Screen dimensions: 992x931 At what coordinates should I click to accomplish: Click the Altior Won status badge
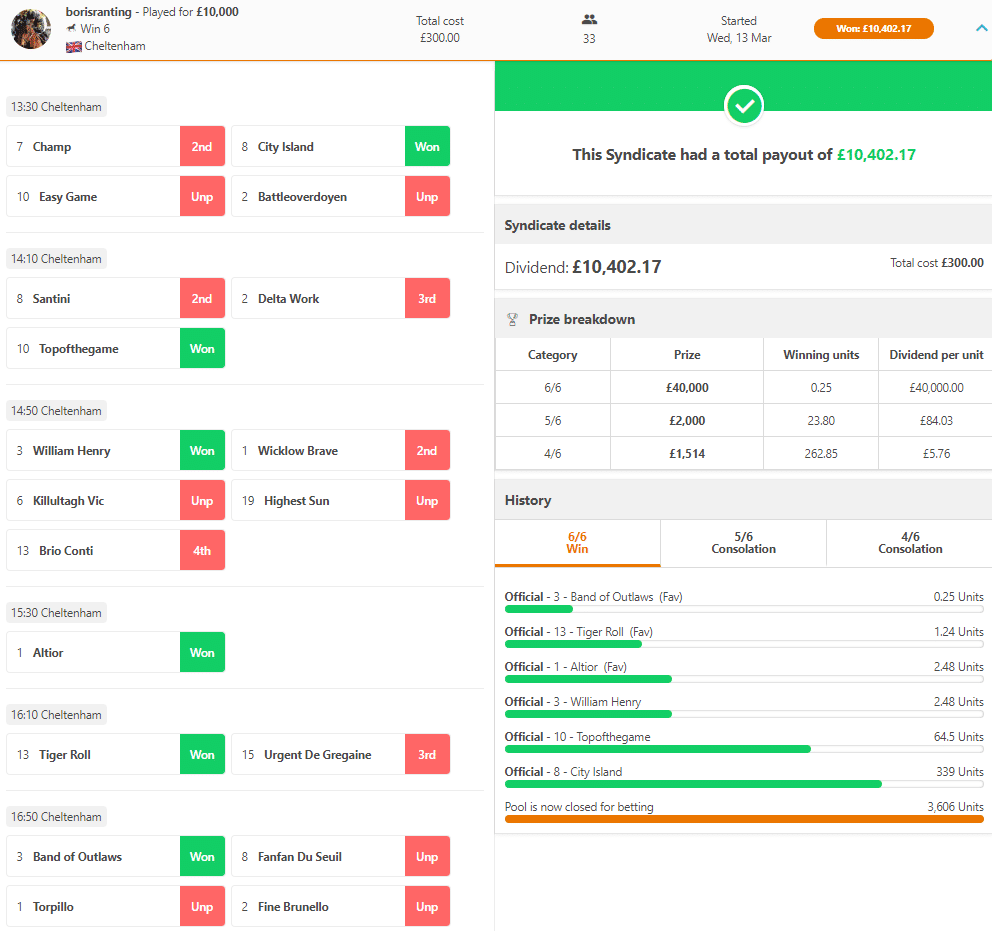(202, 653)
